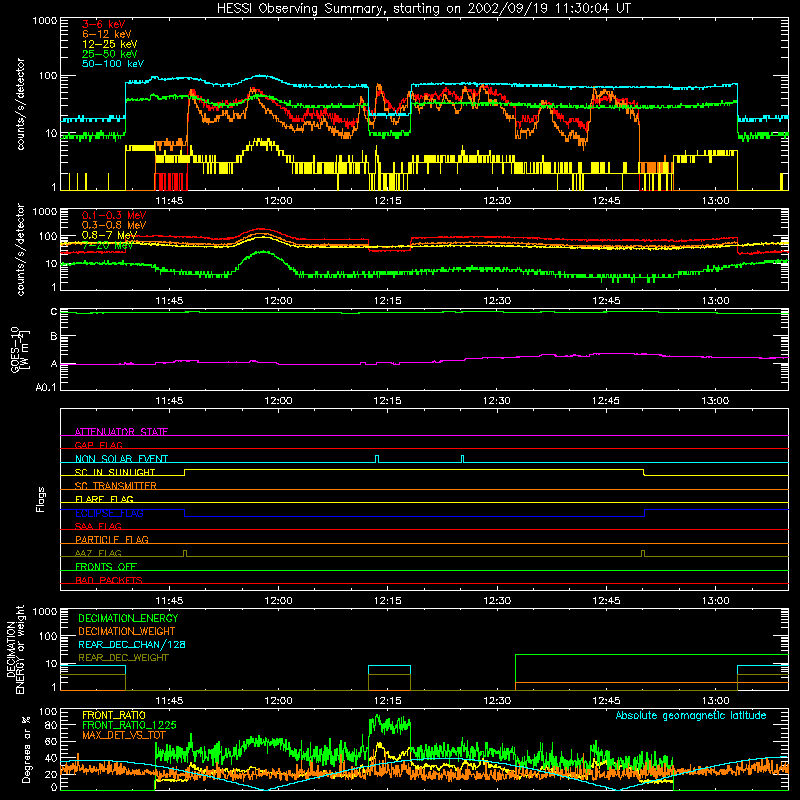This screenshot has width=800, height=800.
Task: Click the ECLIPSE_FLAG rising step near 12:50
Action: pos(644,513)
